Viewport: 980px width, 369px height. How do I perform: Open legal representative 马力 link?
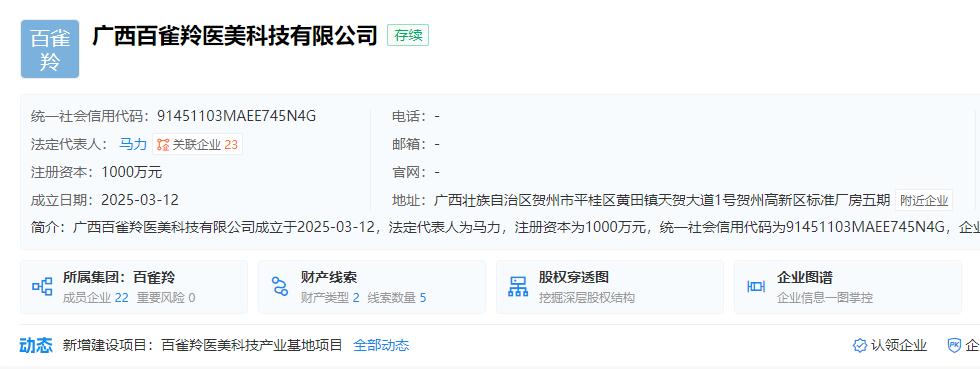[x=132, y=144]
